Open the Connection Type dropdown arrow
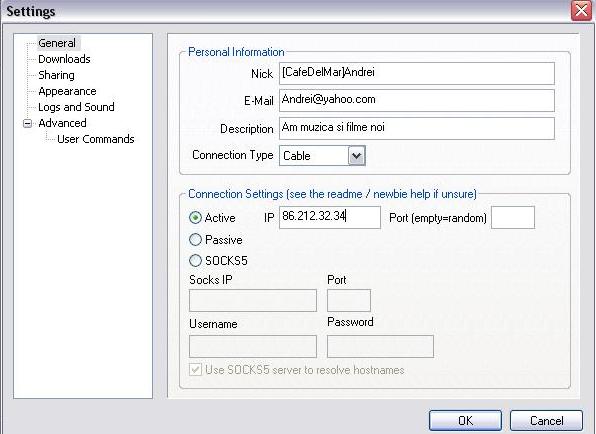This screenshot has height=434, width=596. pyautogui.click(x=357, y=155)
